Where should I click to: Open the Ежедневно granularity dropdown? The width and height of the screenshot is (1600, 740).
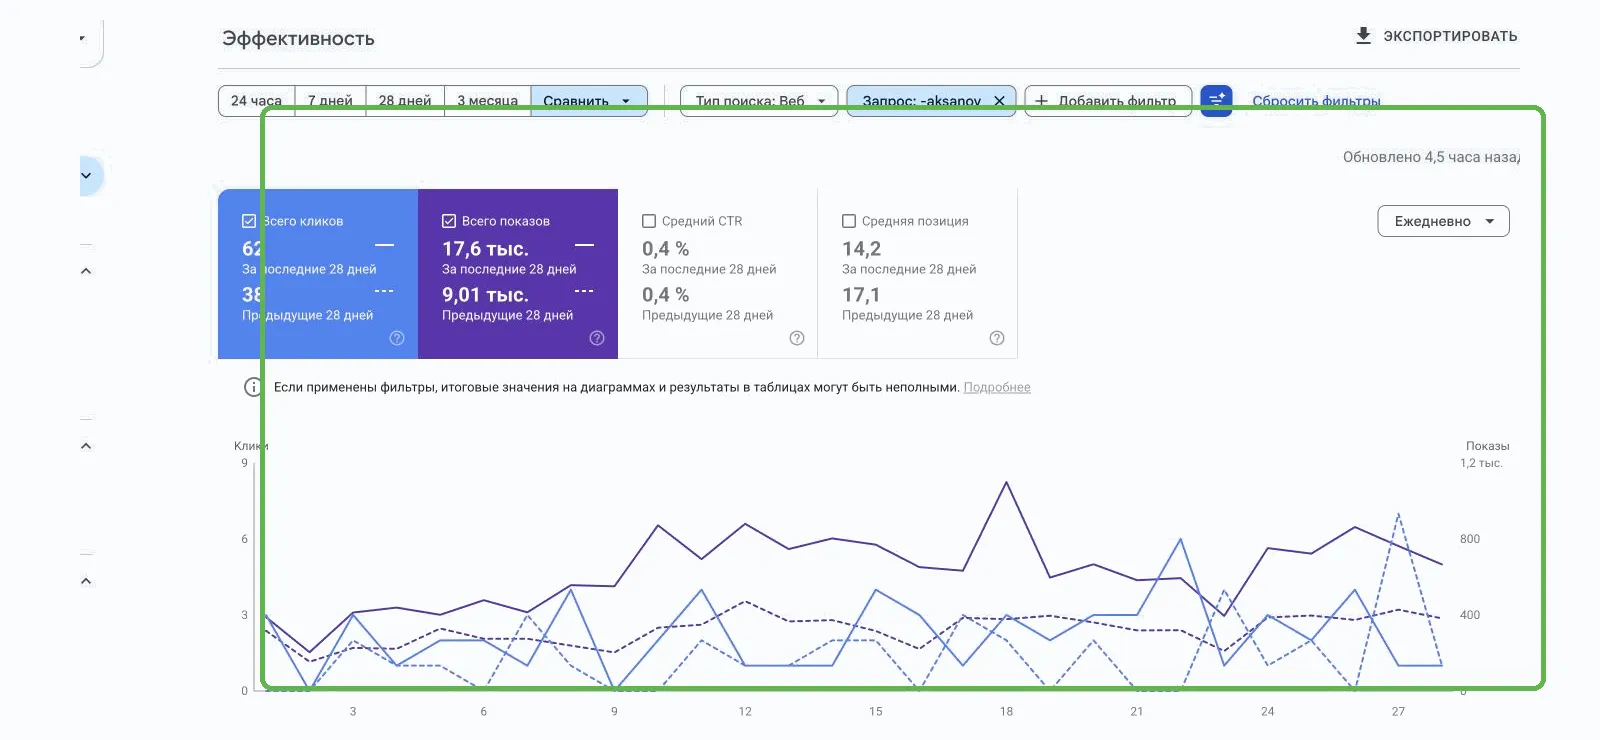pos(1443,221)
